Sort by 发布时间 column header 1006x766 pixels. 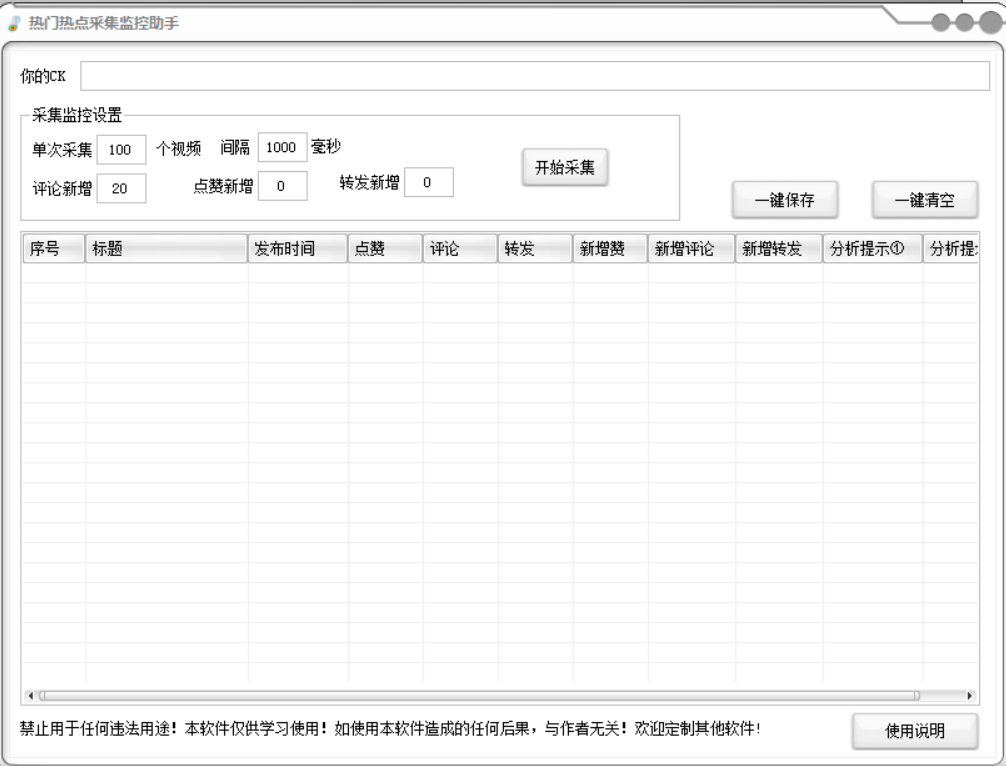point(298,250)
